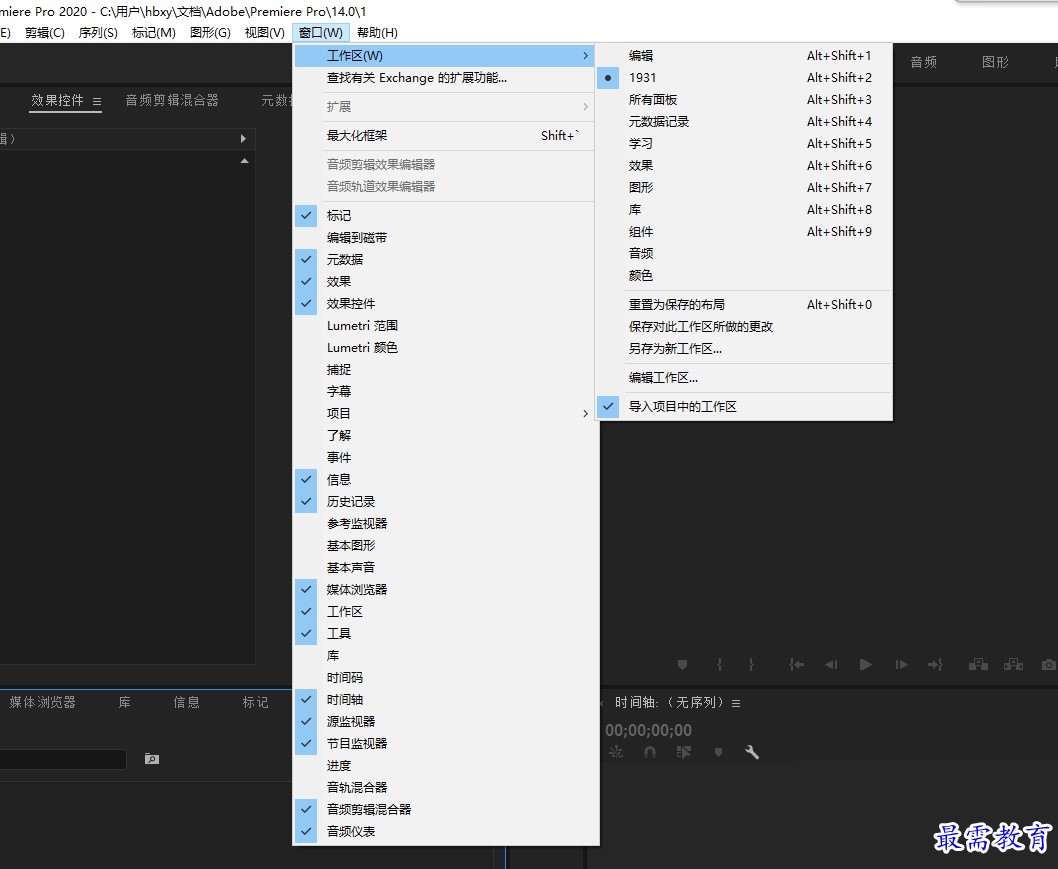Click new bin search folder icon

152,759
